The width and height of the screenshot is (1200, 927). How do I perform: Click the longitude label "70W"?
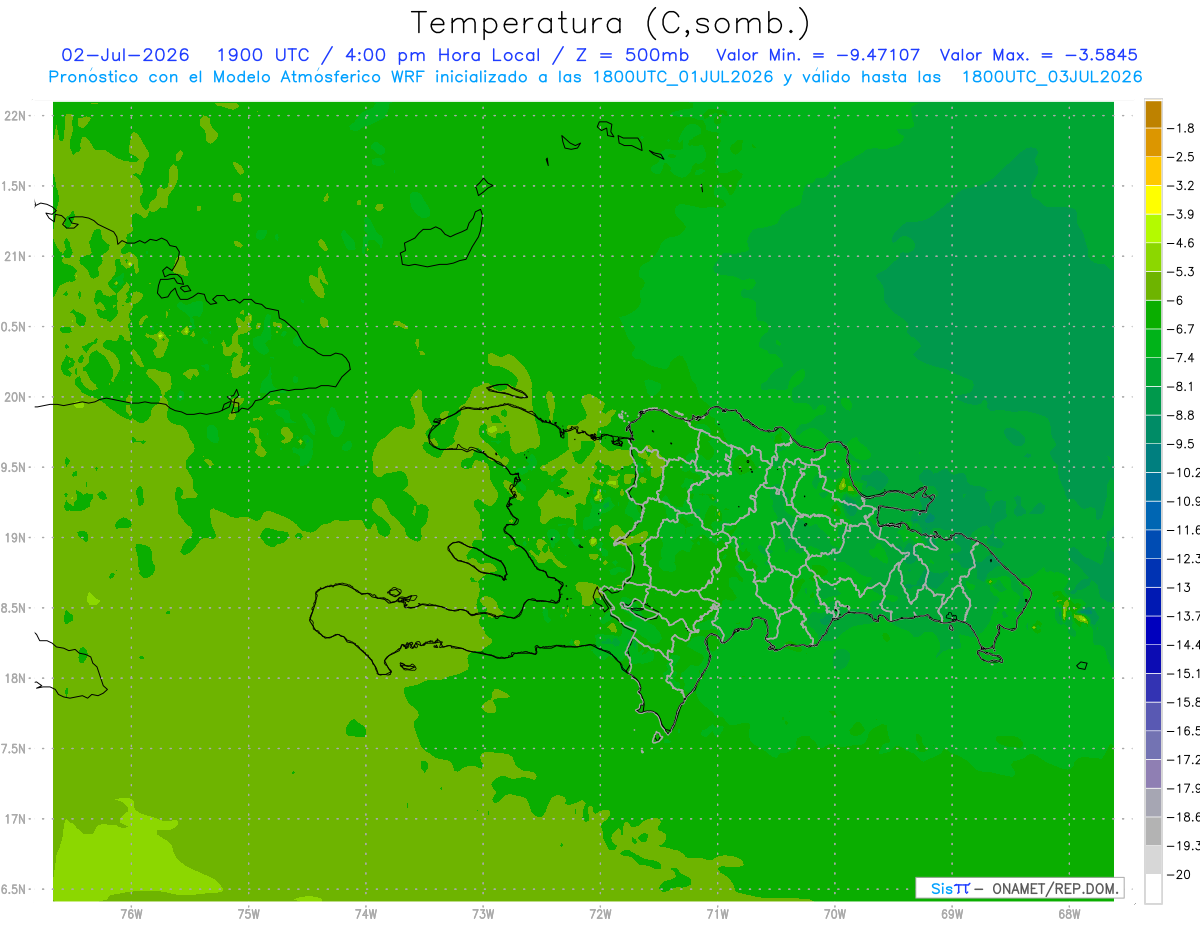834,913
